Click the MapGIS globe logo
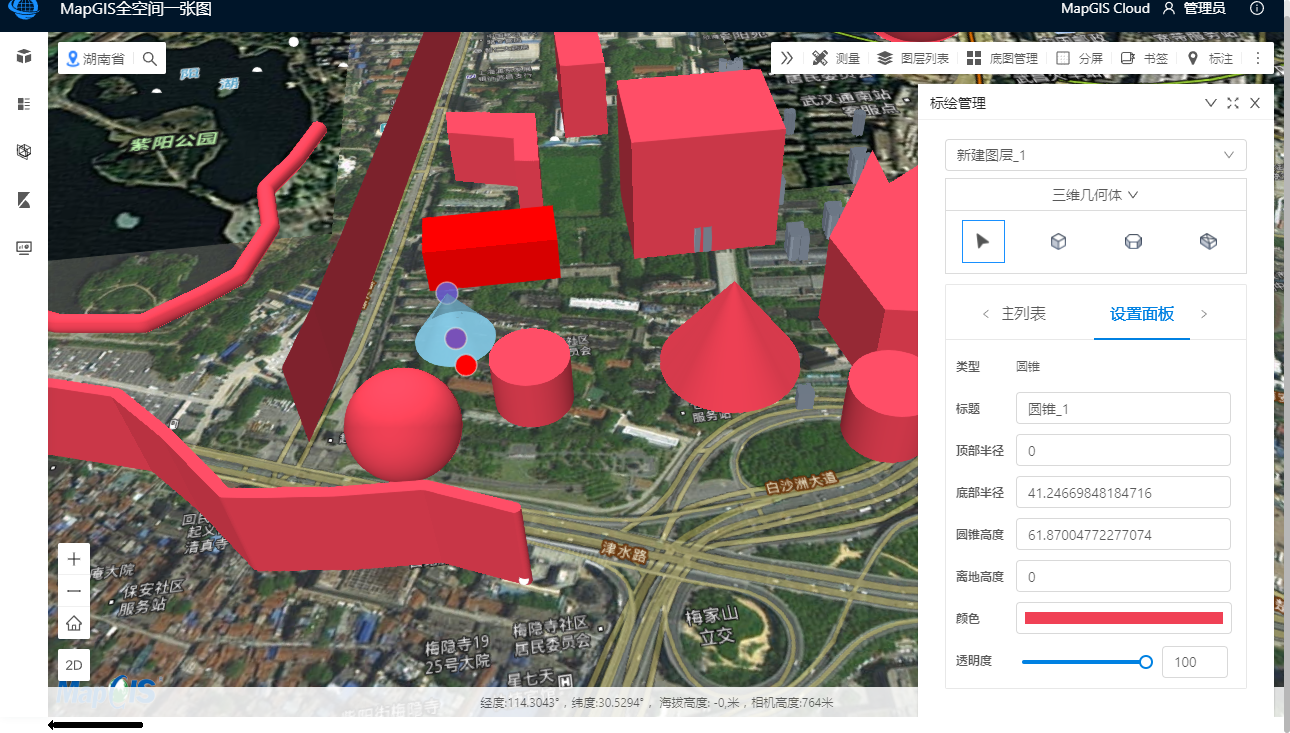 (24, 9)
